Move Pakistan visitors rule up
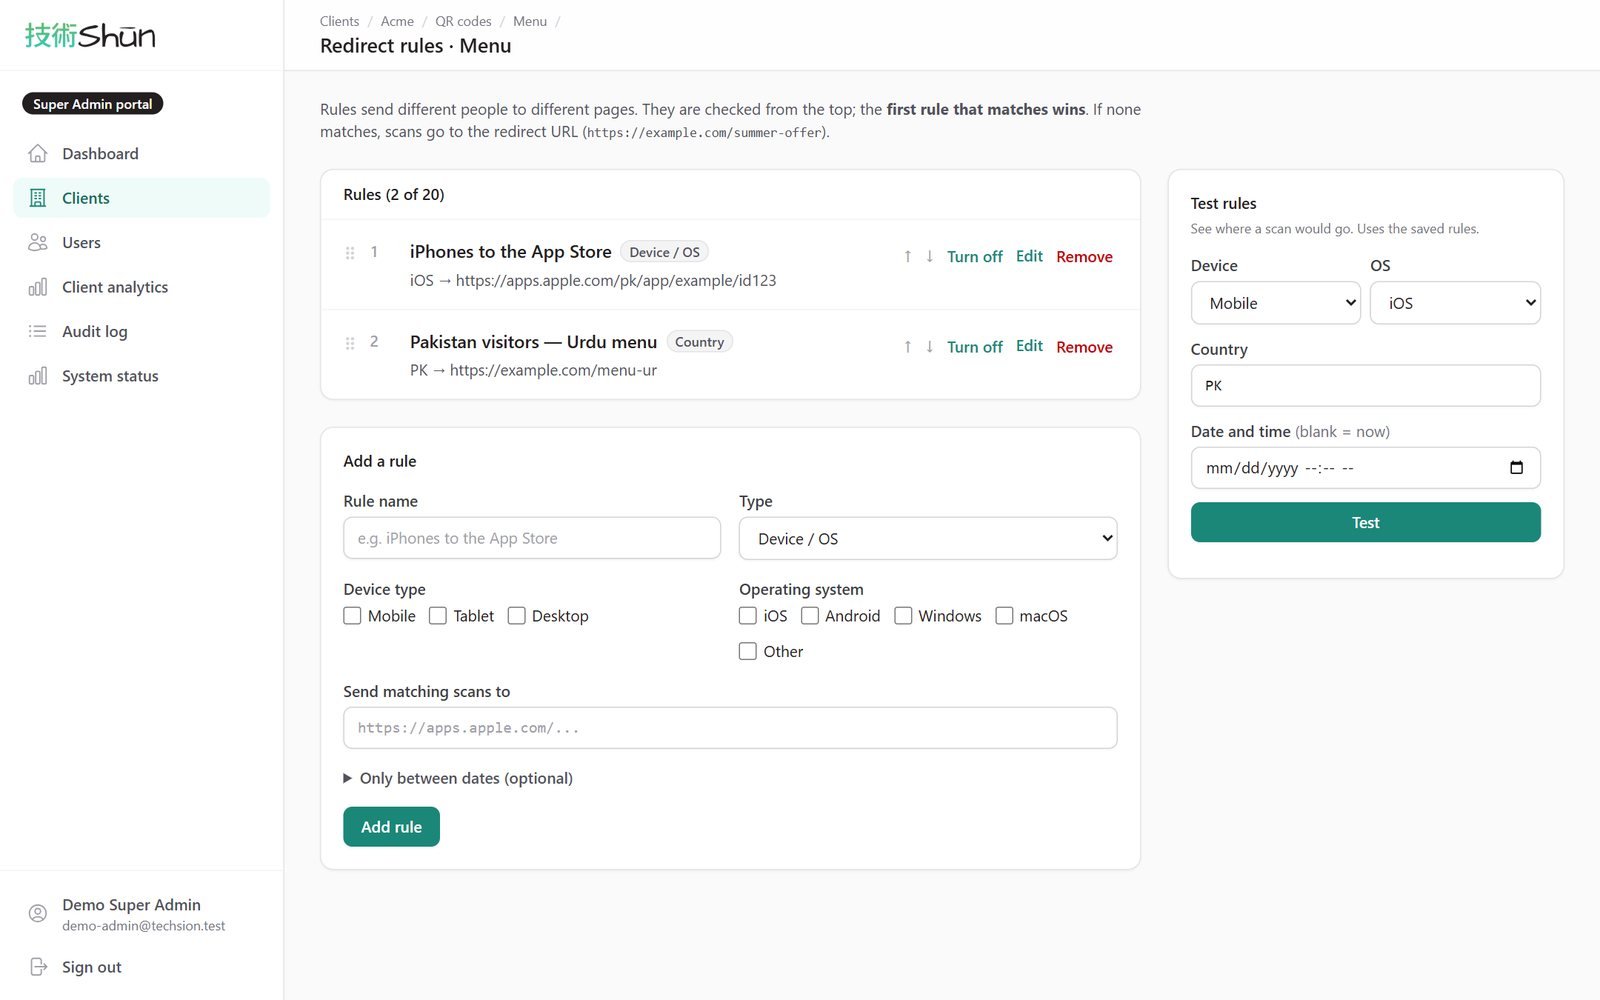 [908, 347]
